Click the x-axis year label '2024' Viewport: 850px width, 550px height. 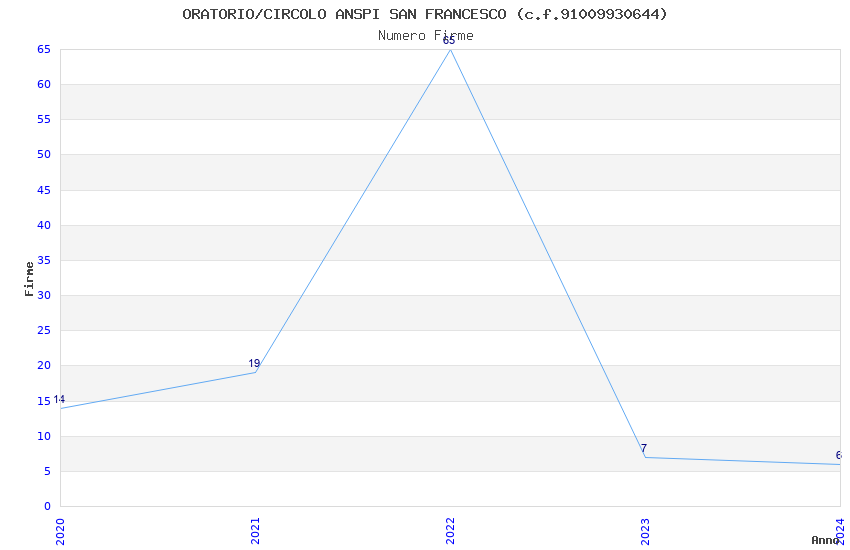(x=840, y=532)
